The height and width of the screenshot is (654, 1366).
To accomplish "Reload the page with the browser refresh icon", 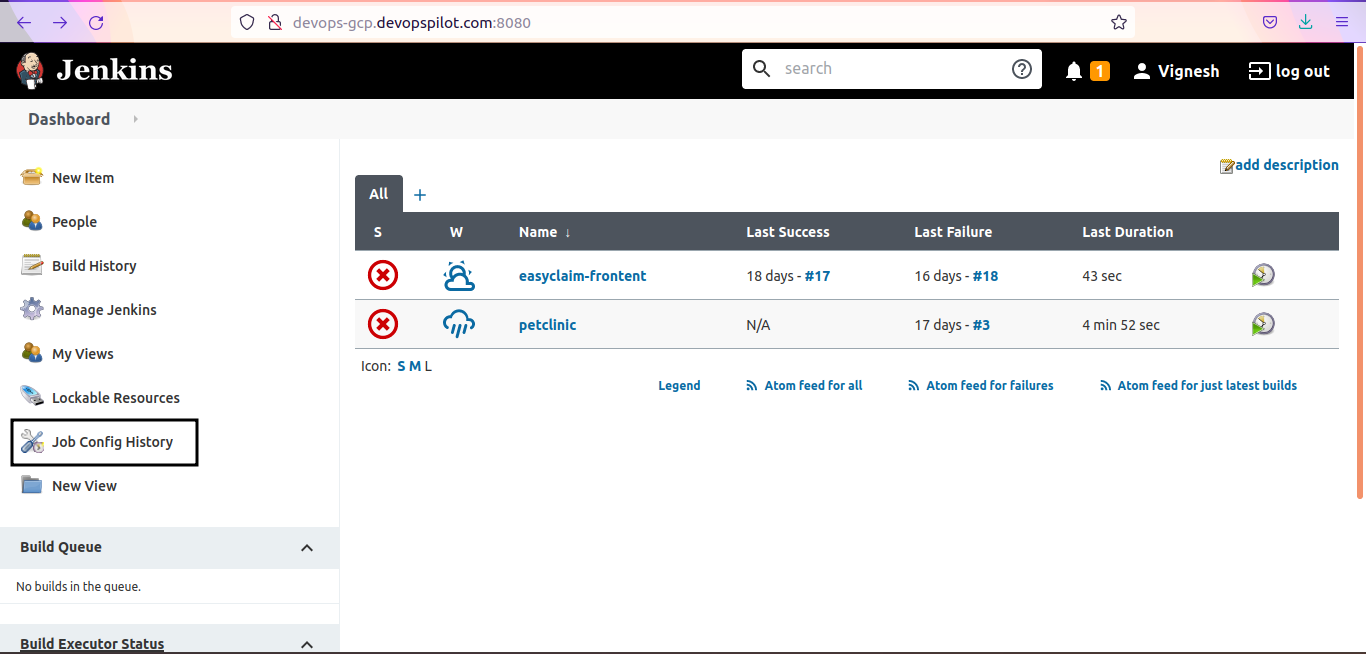I will tap(96, 22).
